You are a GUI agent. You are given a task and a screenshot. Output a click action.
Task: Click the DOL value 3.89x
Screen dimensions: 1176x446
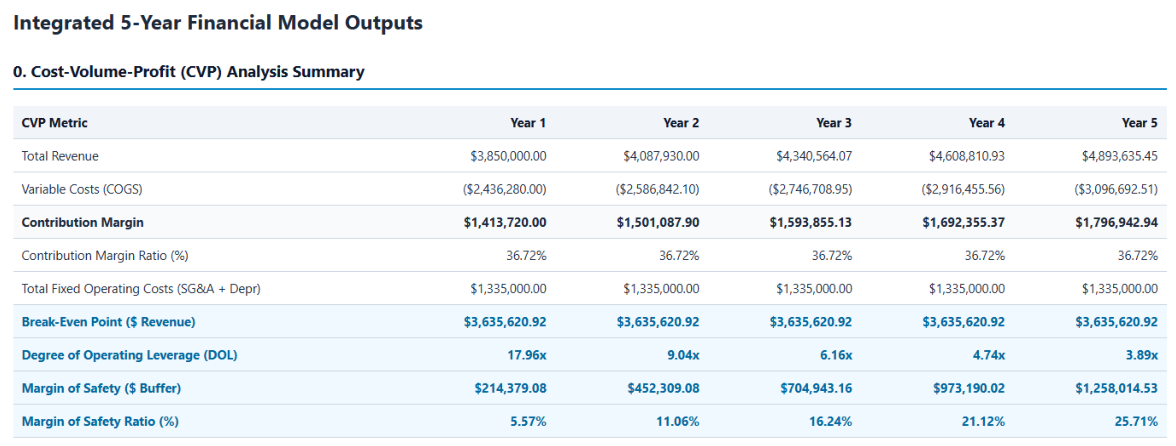tap(1143, 355)
